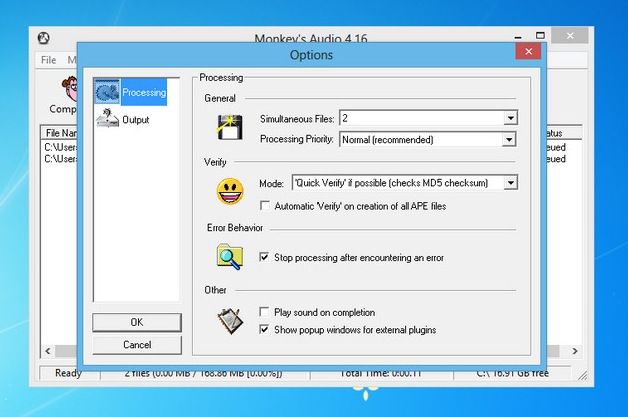Select the Output label in category list
Image resolution: width=628 pixels, height=417 pixels.
(136, 119)
